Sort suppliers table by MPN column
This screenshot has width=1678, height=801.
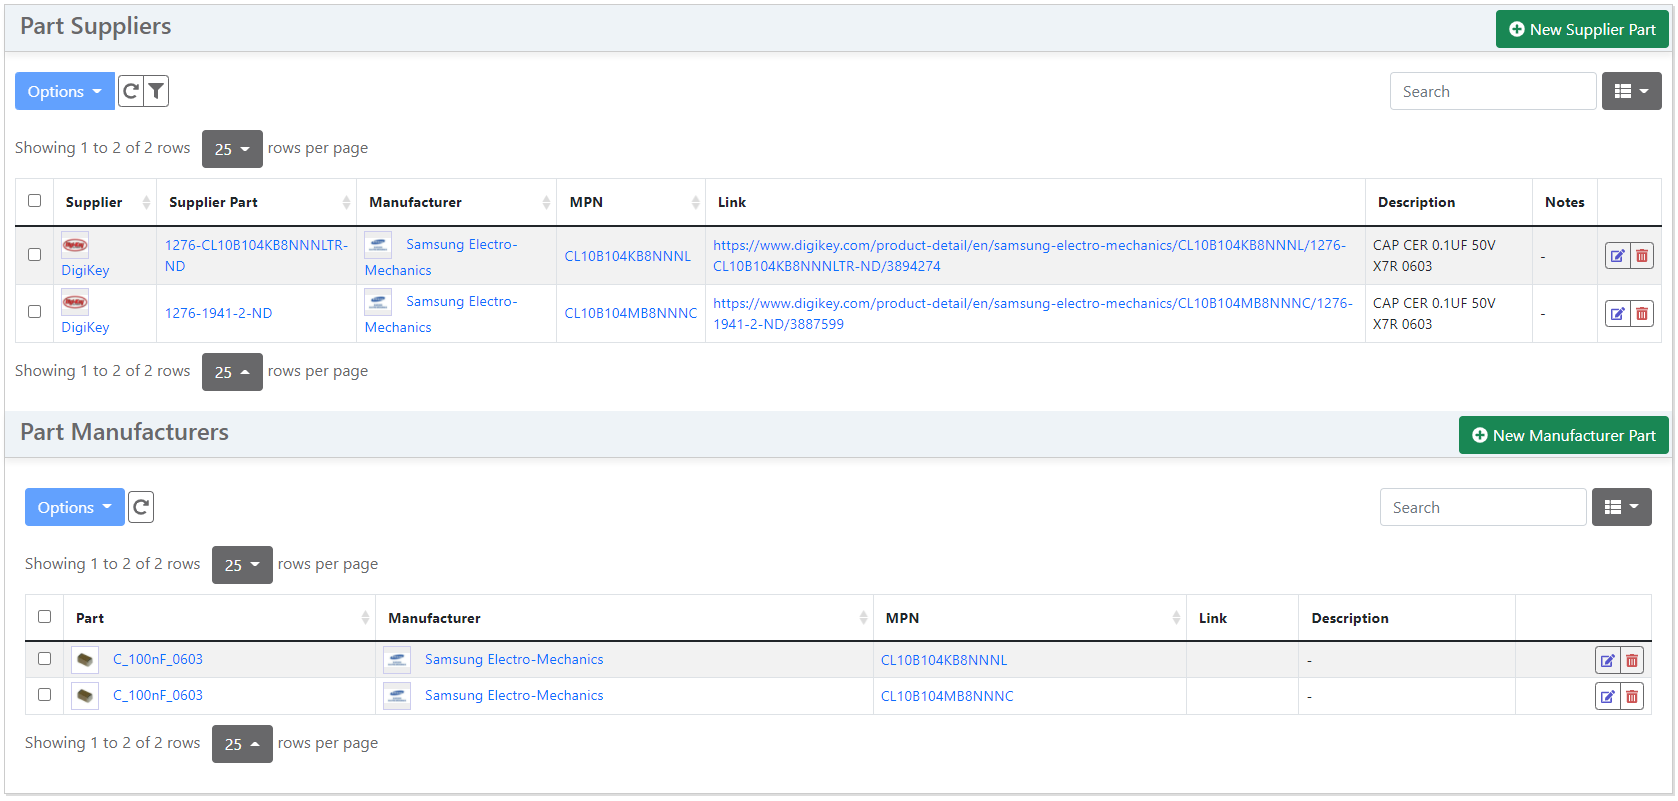(x=630, y=202)
